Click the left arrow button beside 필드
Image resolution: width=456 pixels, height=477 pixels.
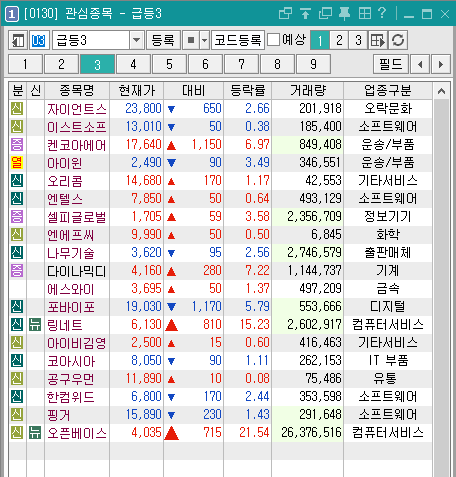tap(420, 64)
